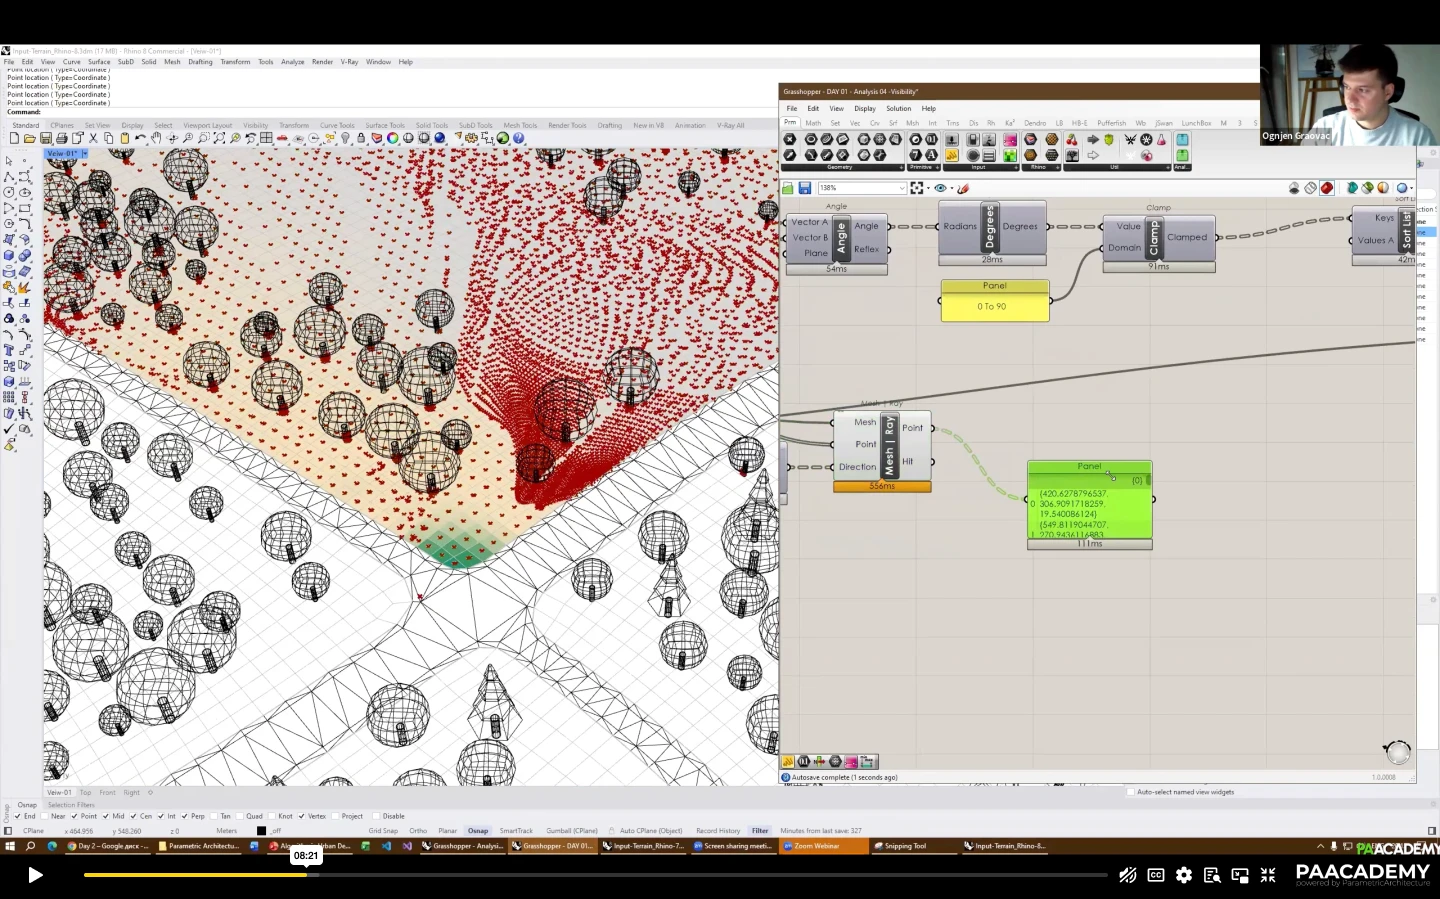Click the red Only Draw Preview Selected icon
Viewport: 1440px width, 899px height.
pyautogui.click(x=1326, y=188)
